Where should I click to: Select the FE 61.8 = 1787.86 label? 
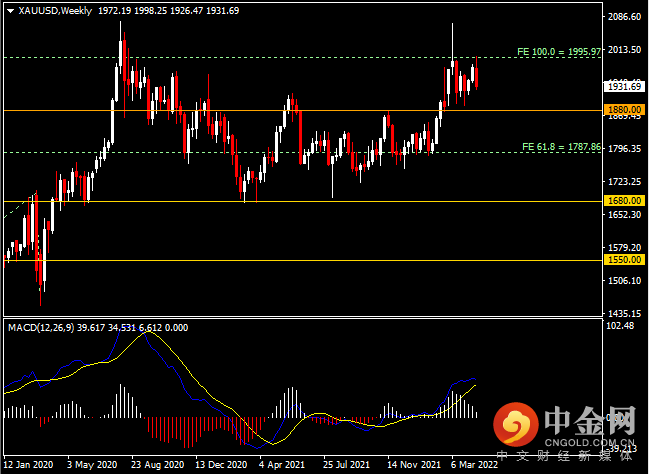(561, 147)
